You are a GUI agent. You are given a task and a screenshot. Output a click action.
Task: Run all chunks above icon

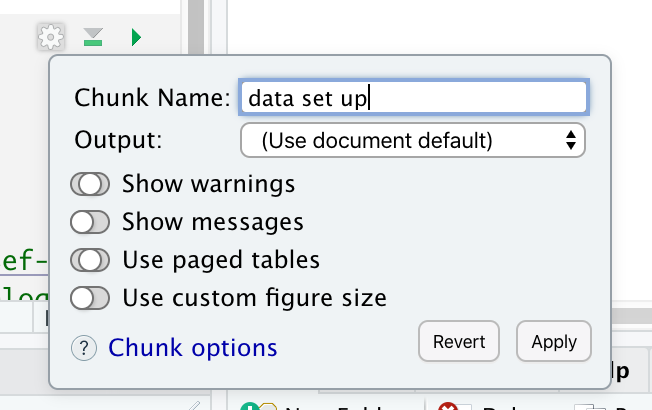[93, 38]
